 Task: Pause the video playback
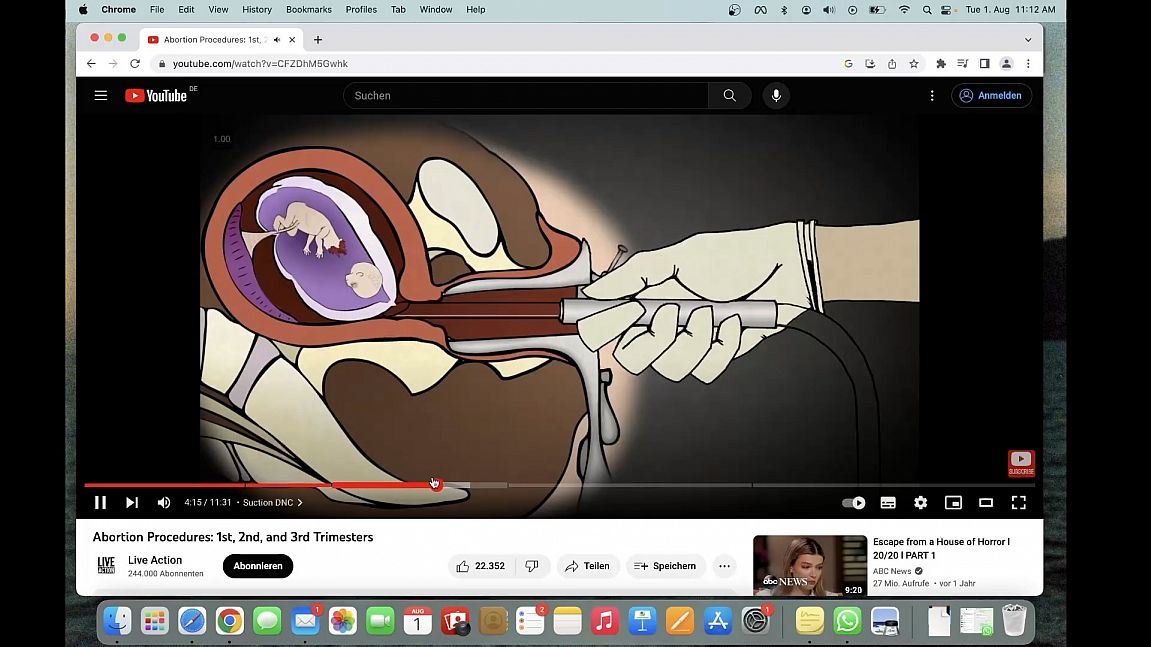tap(100, 503)
